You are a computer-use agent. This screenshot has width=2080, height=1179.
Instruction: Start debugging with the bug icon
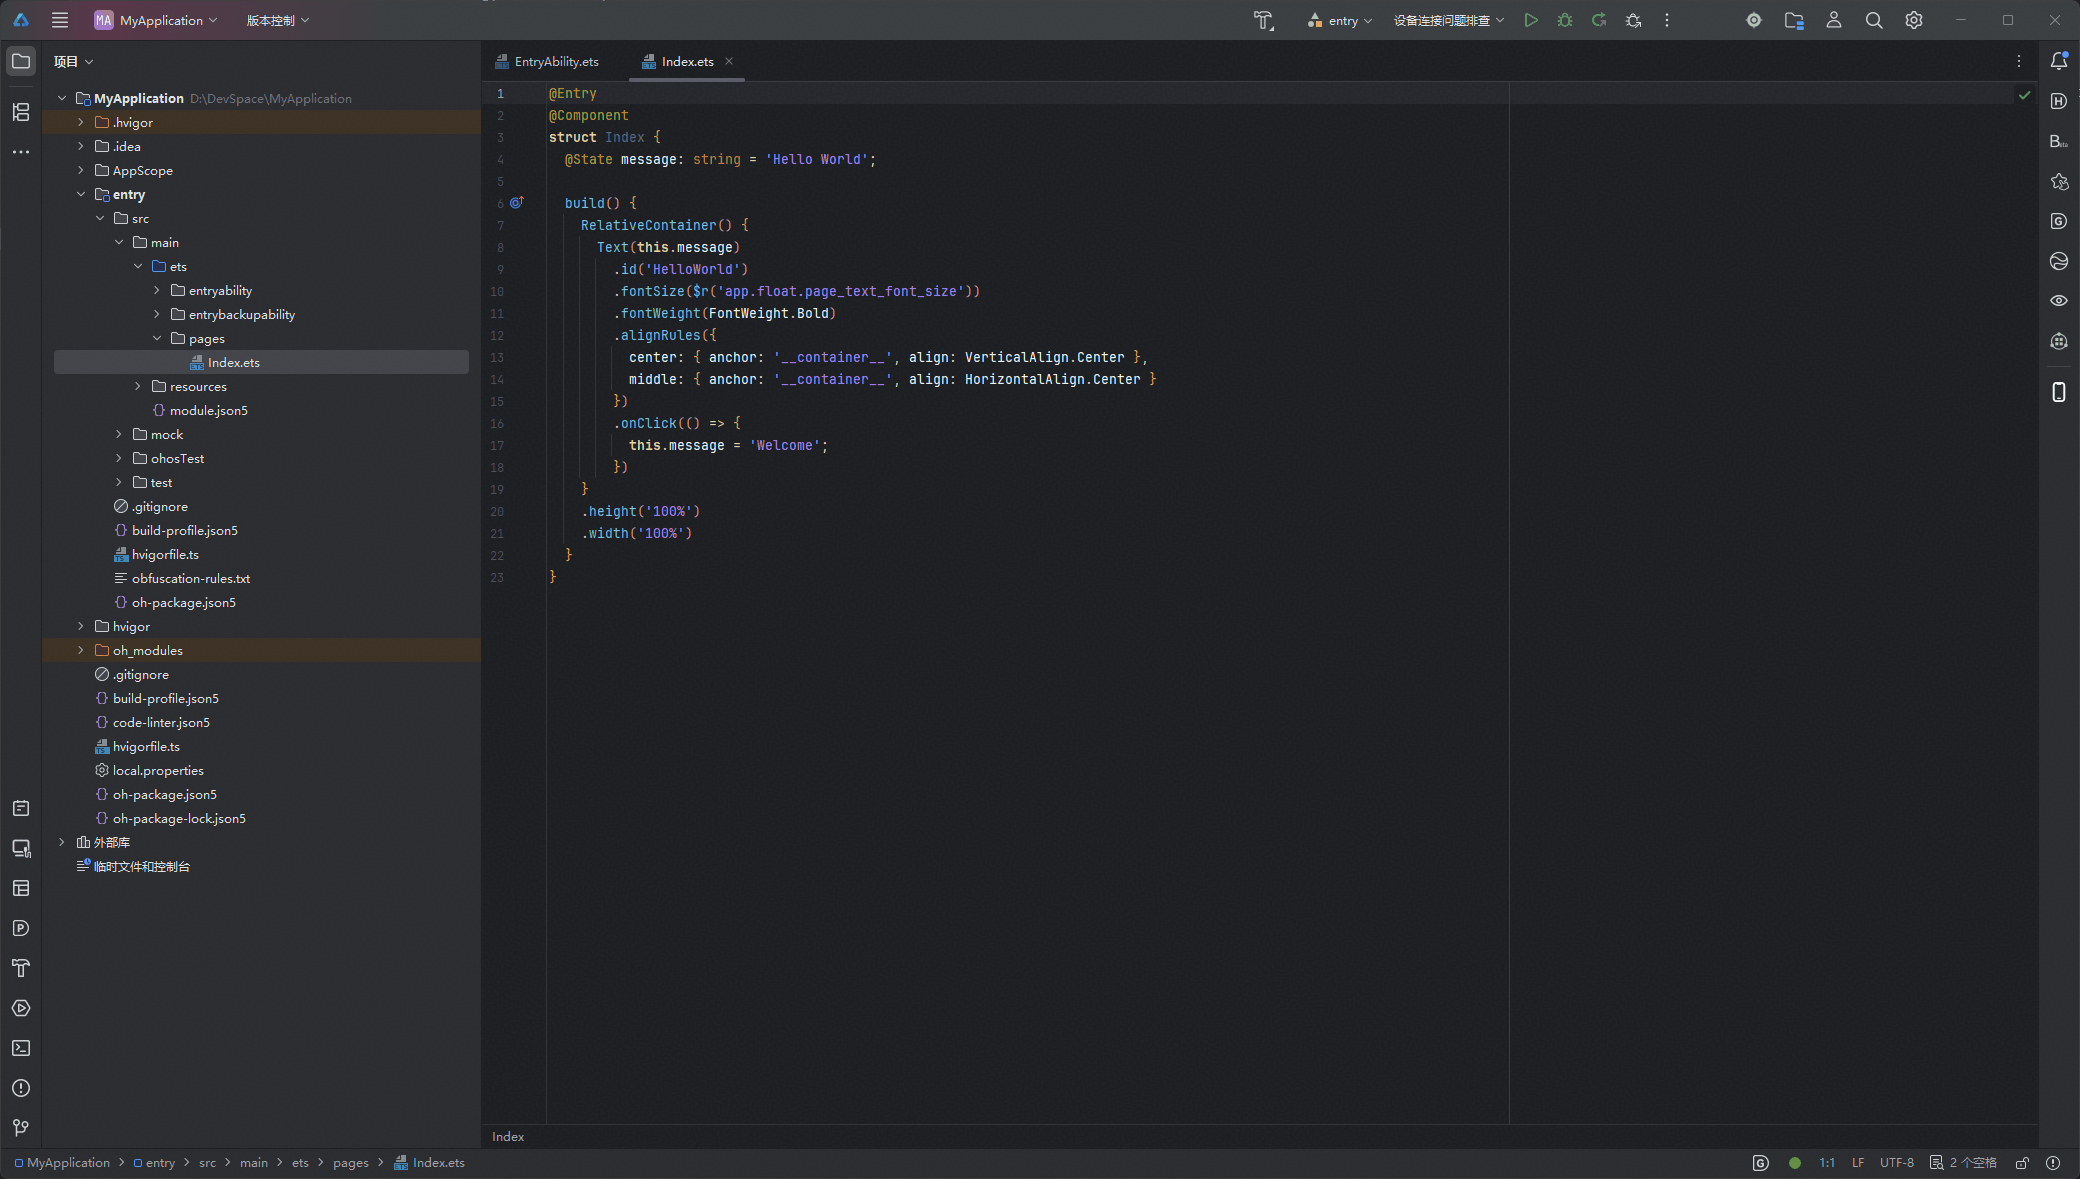(1565, 20)
